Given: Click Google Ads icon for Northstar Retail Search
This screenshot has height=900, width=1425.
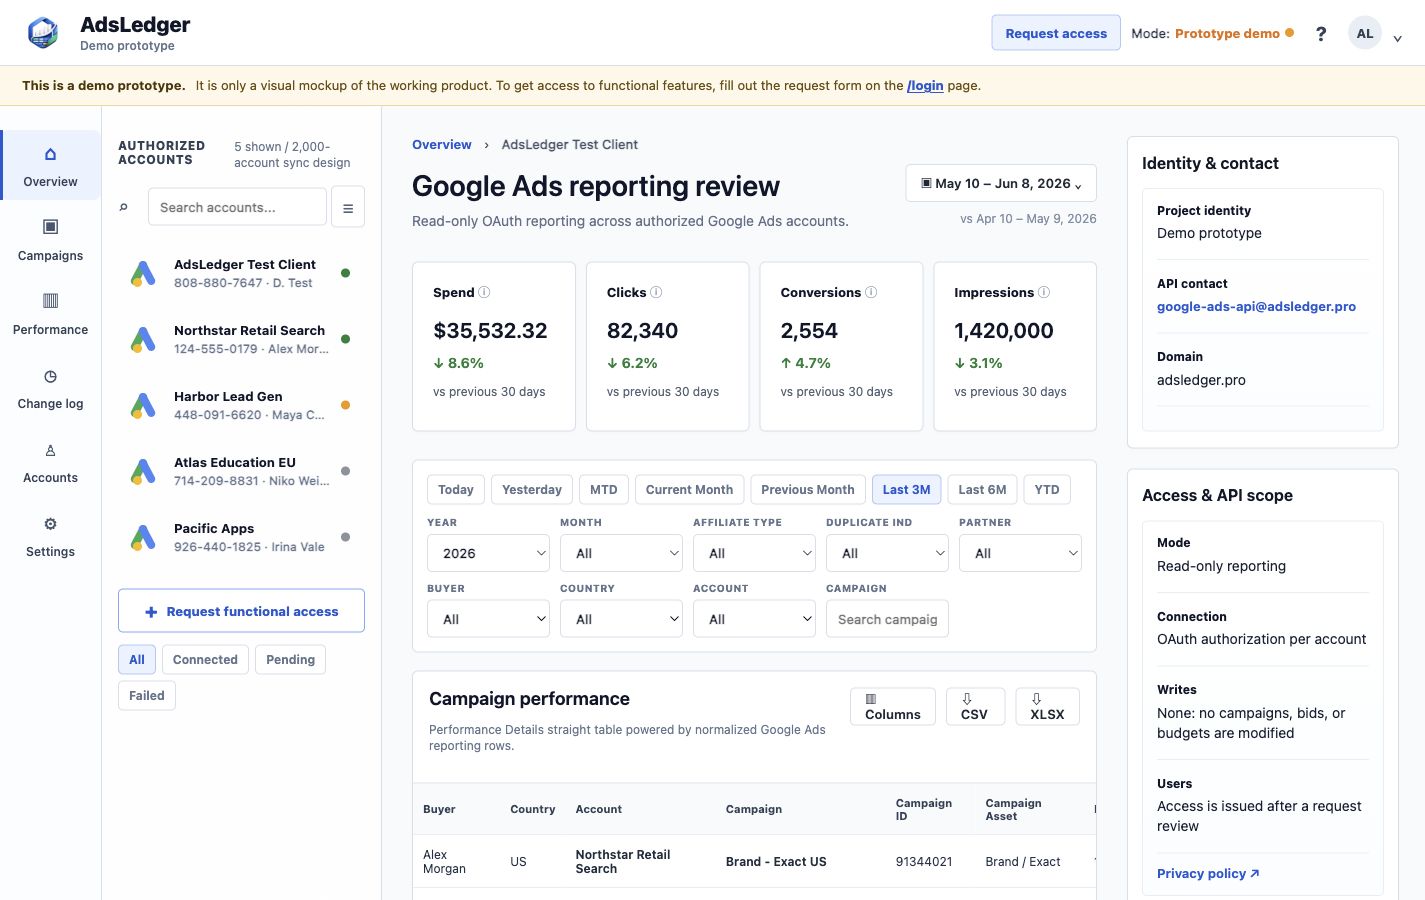Looking at the screenshot, I should (143, 339).
